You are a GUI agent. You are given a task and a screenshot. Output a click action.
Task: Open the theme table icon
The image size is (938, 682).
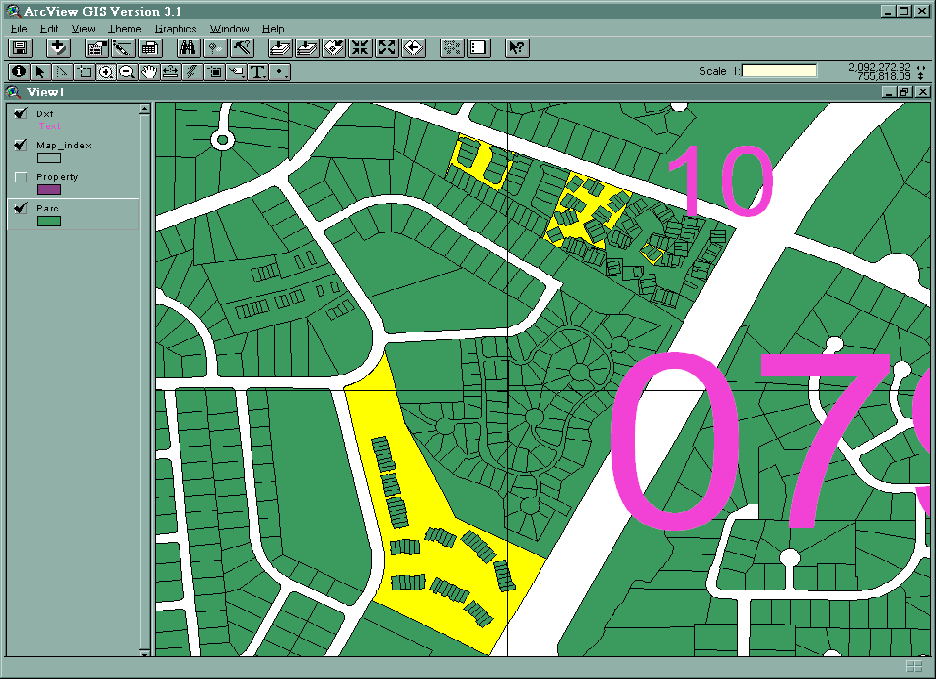click(x=149, y=48)
